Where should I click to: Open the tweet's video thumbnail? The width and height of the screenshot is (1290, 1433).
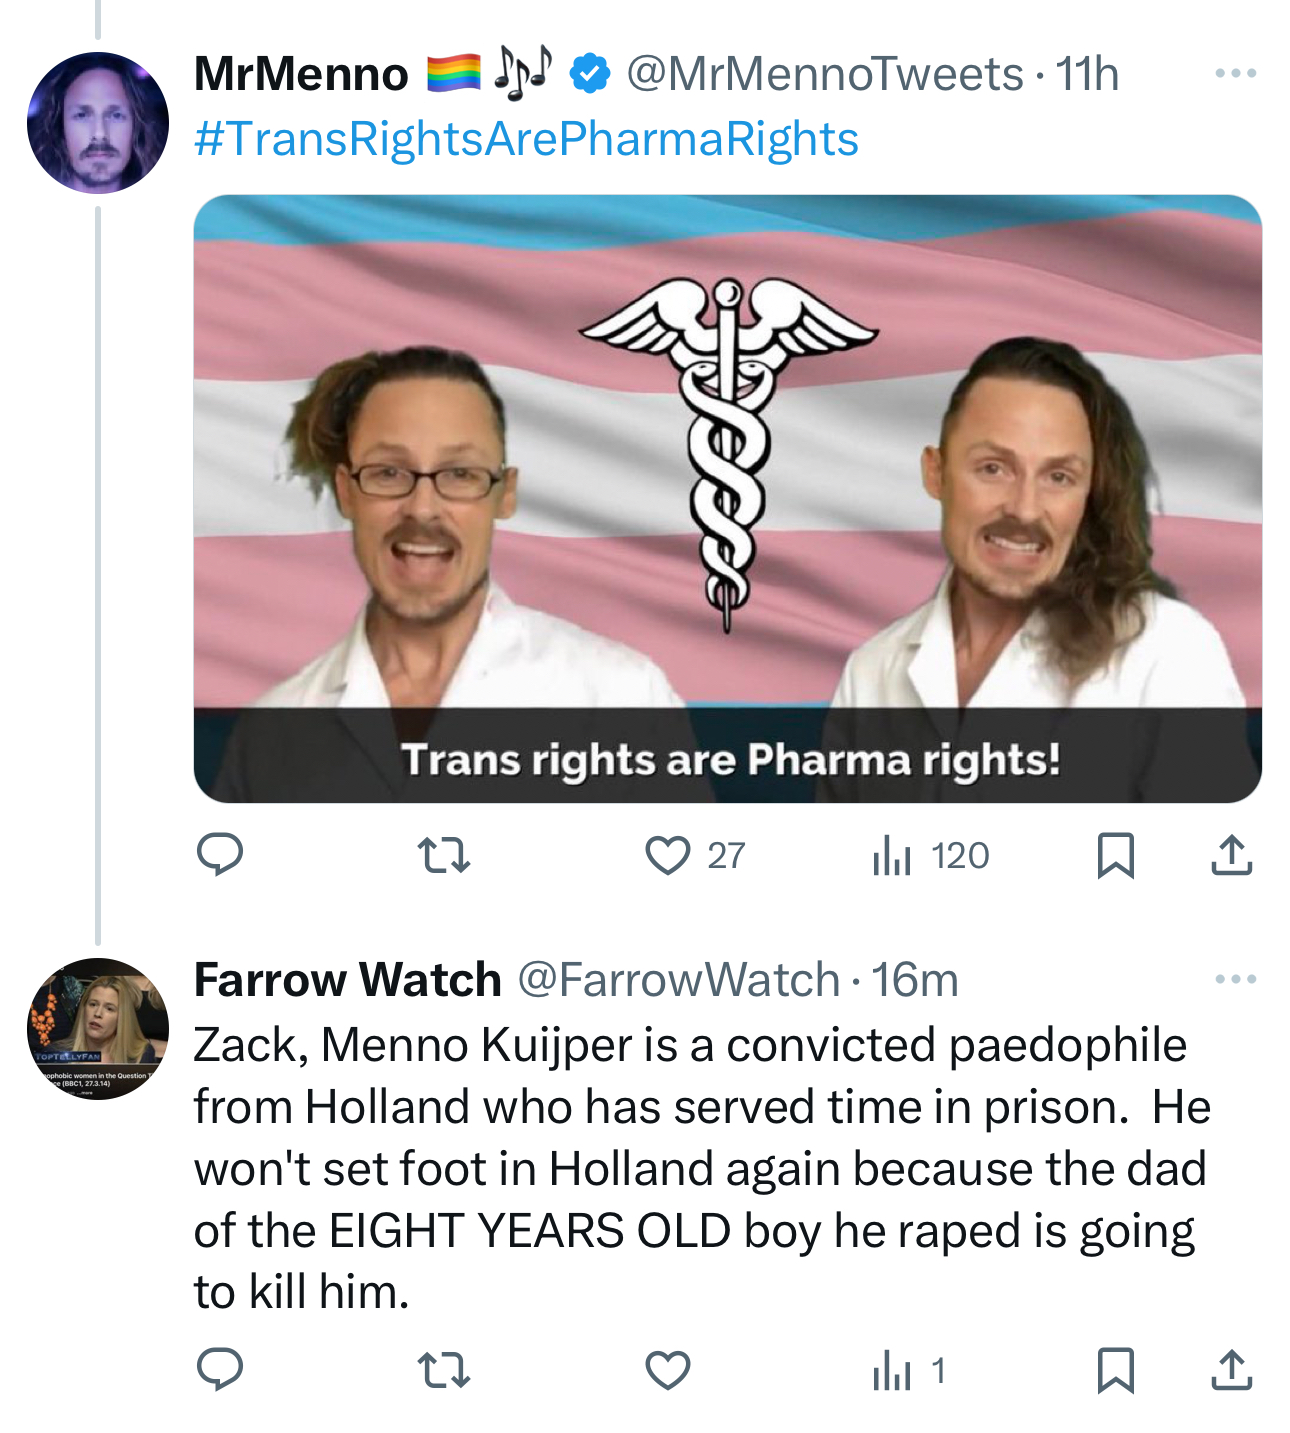pos(727,498)
